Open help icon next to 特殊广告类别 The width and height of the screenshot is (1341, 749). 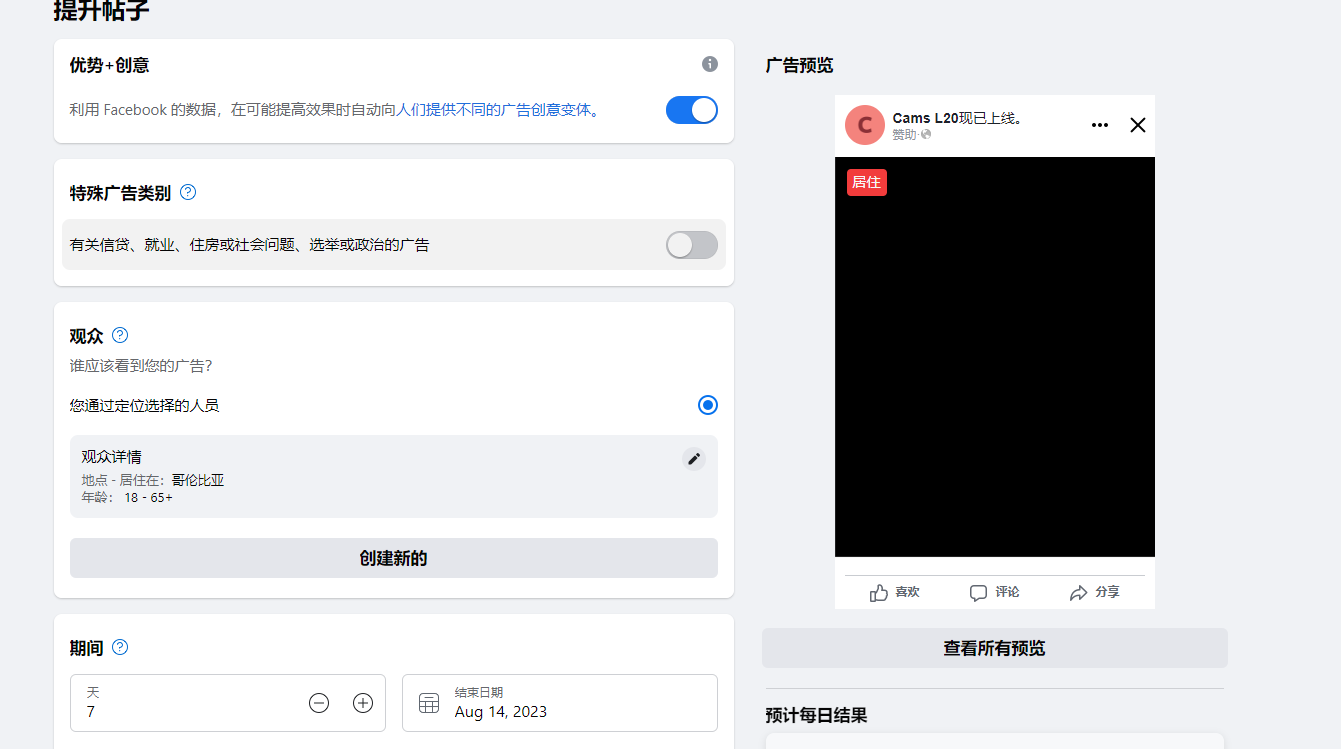pyautogui.click(x=188, y=192)
